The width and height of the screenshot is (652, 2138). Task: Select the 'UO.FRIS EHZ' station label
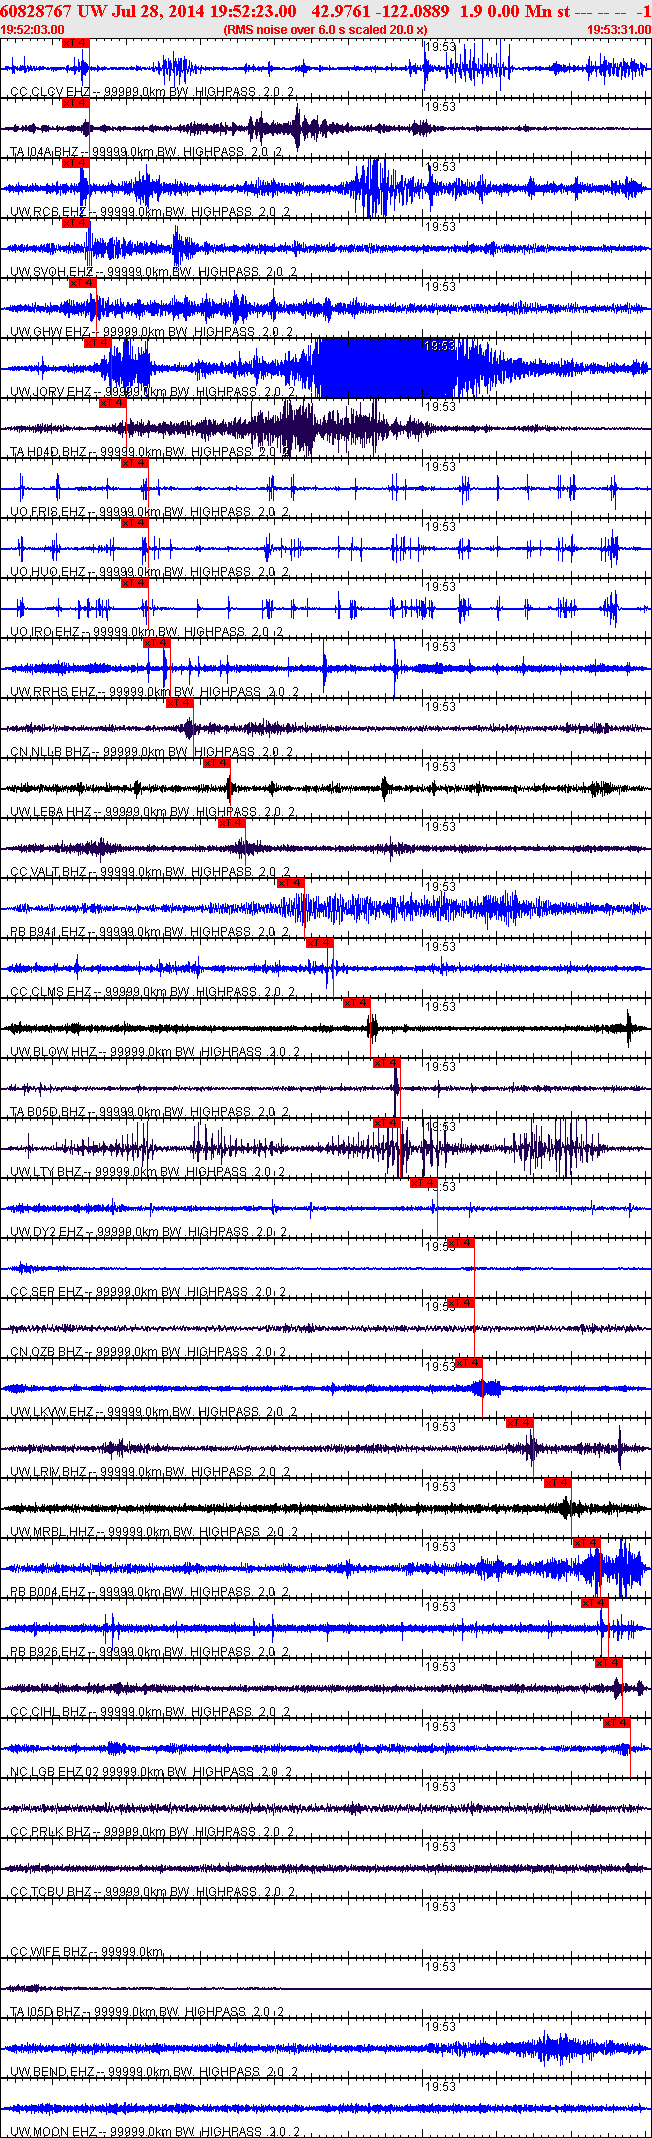tap(47, 512)
